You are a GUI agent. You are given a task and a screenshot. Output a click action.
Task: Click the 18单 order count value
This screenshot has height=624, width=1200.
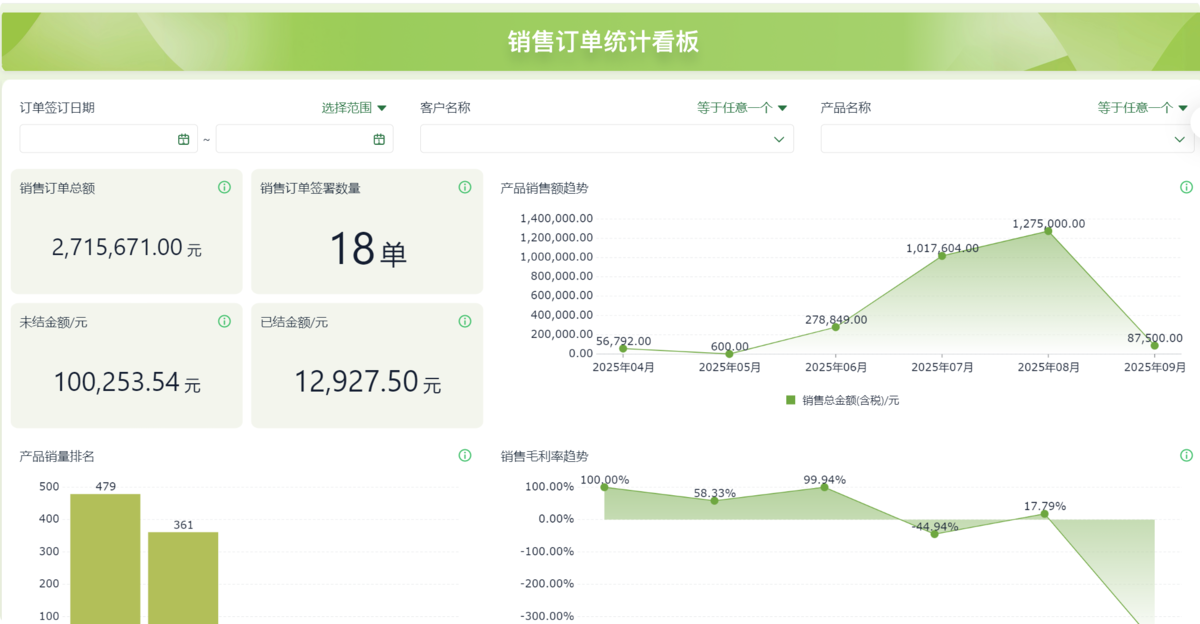tap(367, 249)
